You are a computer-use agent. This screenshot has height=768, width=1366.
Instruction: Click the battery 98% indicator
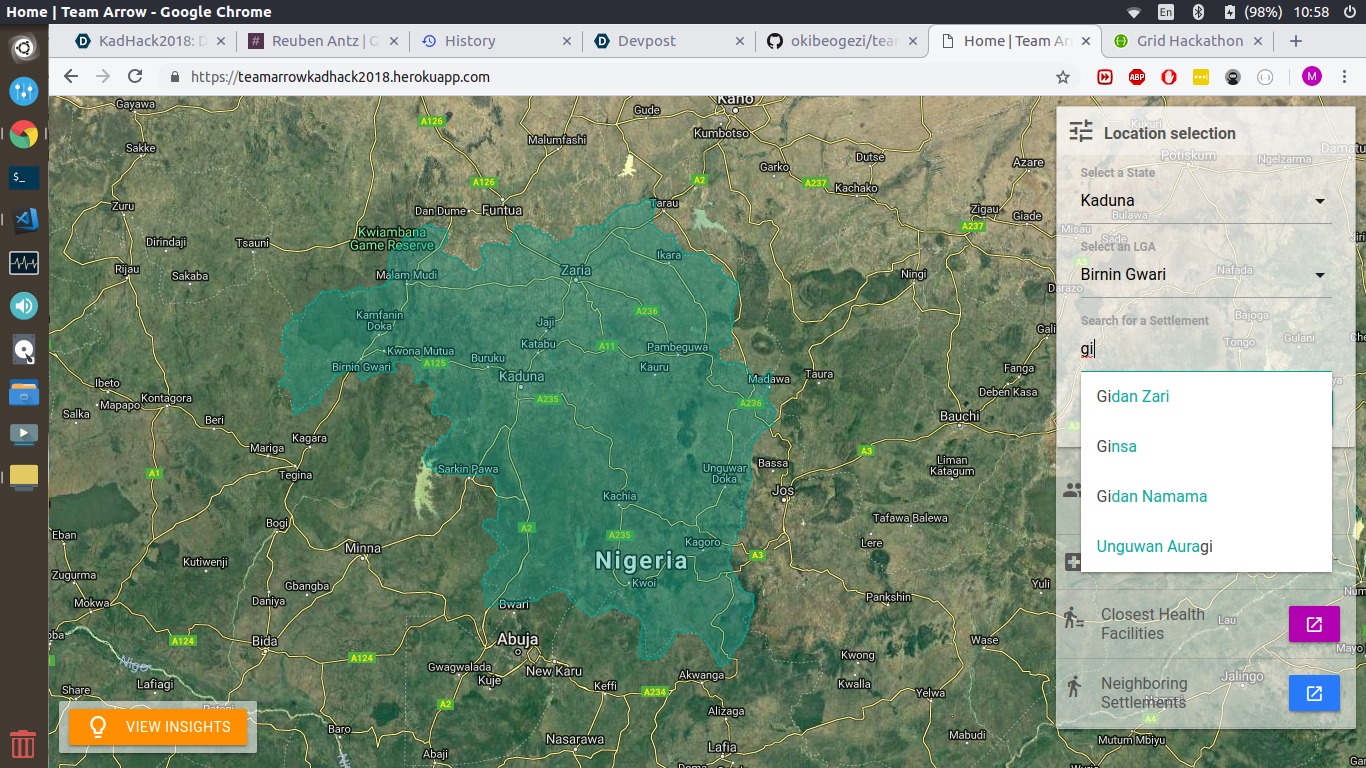coord(1252,12)
